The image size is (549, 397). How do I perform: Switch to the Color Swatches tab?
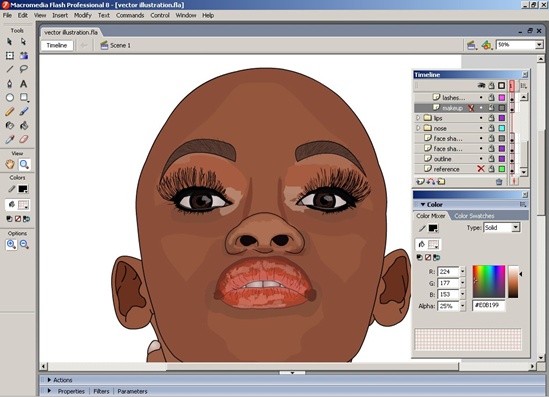tap(474, 216)
